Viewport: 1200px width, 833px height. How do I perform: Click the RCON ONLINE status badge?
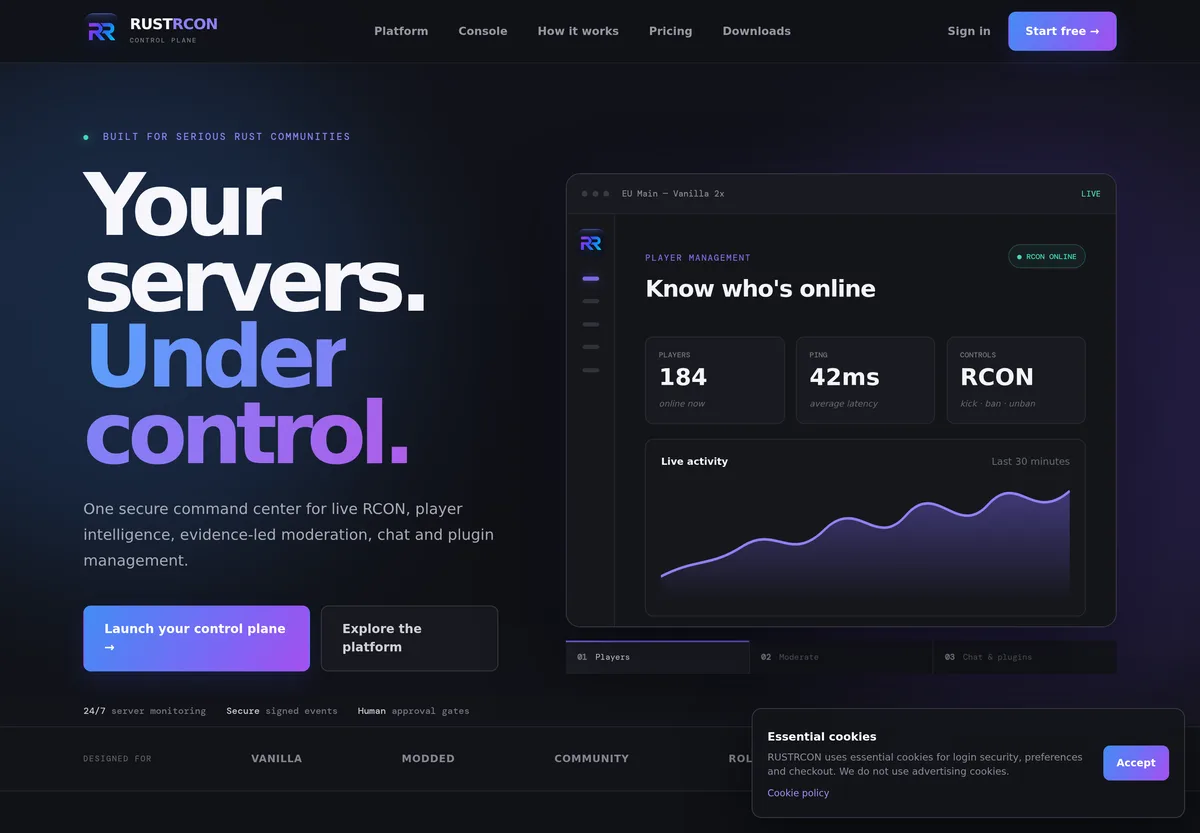tap(1047, 257)
